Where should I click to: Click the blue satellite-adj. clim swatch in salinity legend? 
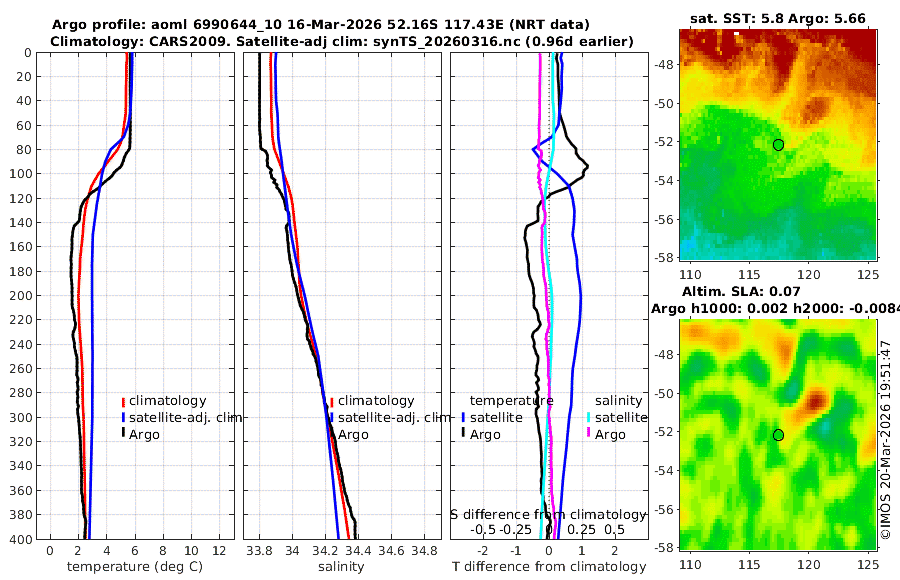pos(332,418)
